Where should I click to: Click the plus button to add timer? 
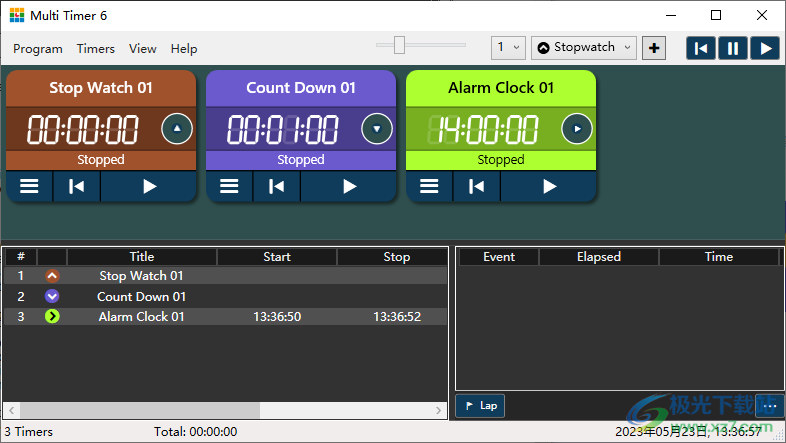654,48
